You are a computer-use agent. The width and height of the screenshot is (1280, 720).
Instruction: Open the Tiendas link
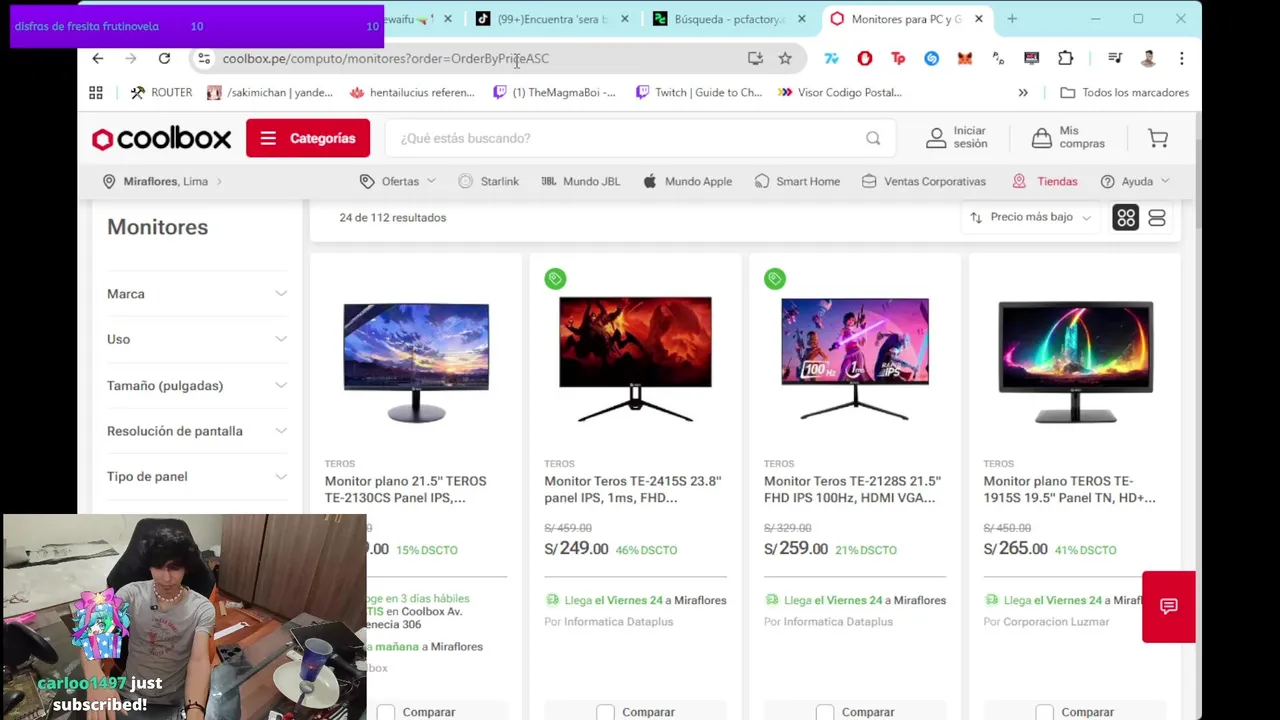pyautogui.click(x=1045, y=181)
